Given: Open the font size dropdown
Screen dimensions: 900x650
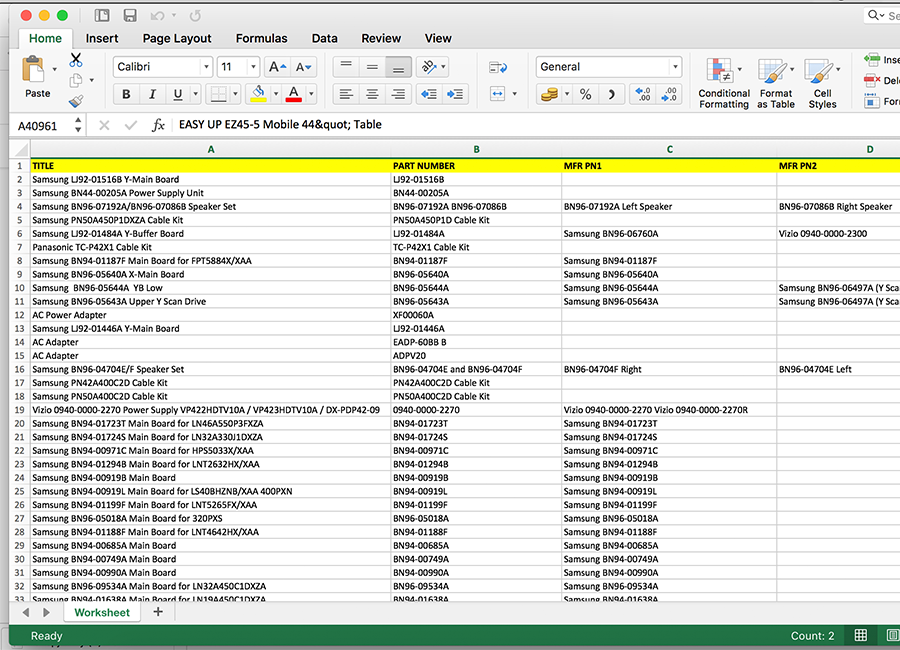Looking at the screenshot, I should tap(251, 67).
